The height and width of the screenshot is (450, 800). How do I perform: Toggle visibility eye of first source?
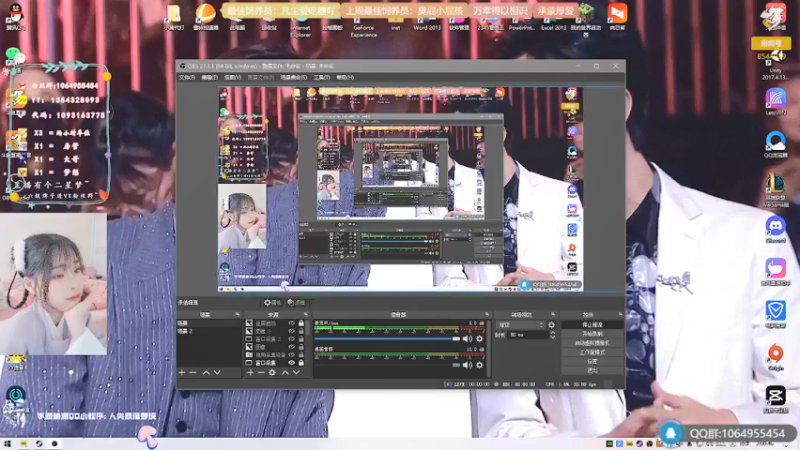click(291, 323)
